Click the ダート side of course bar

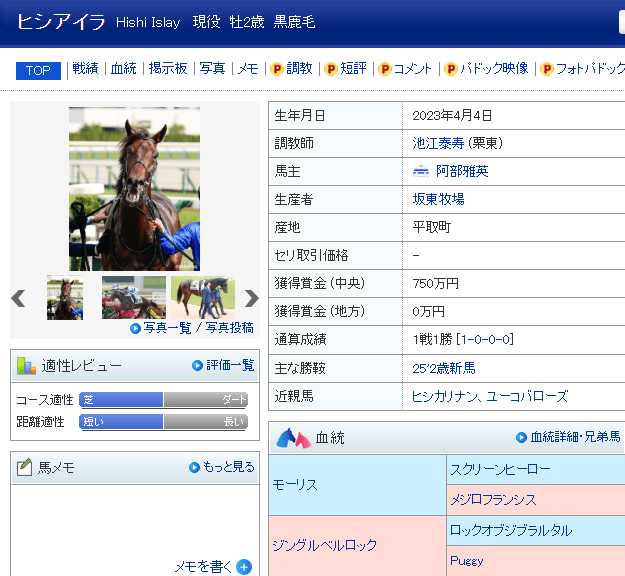coord(206,400)
